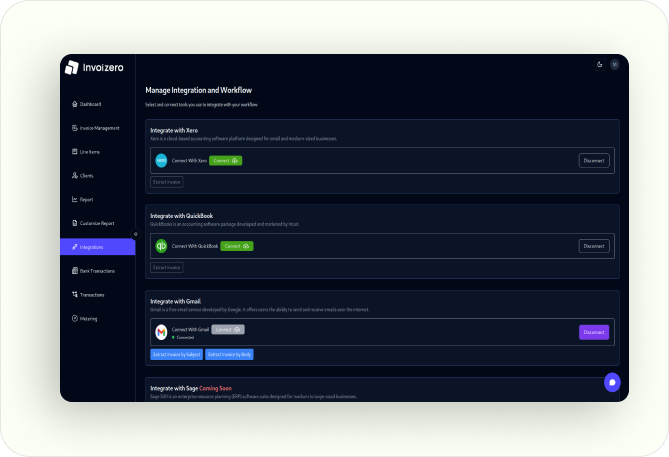
Task: Click the Dashboard home icon
Action: [x=75, y=104]
